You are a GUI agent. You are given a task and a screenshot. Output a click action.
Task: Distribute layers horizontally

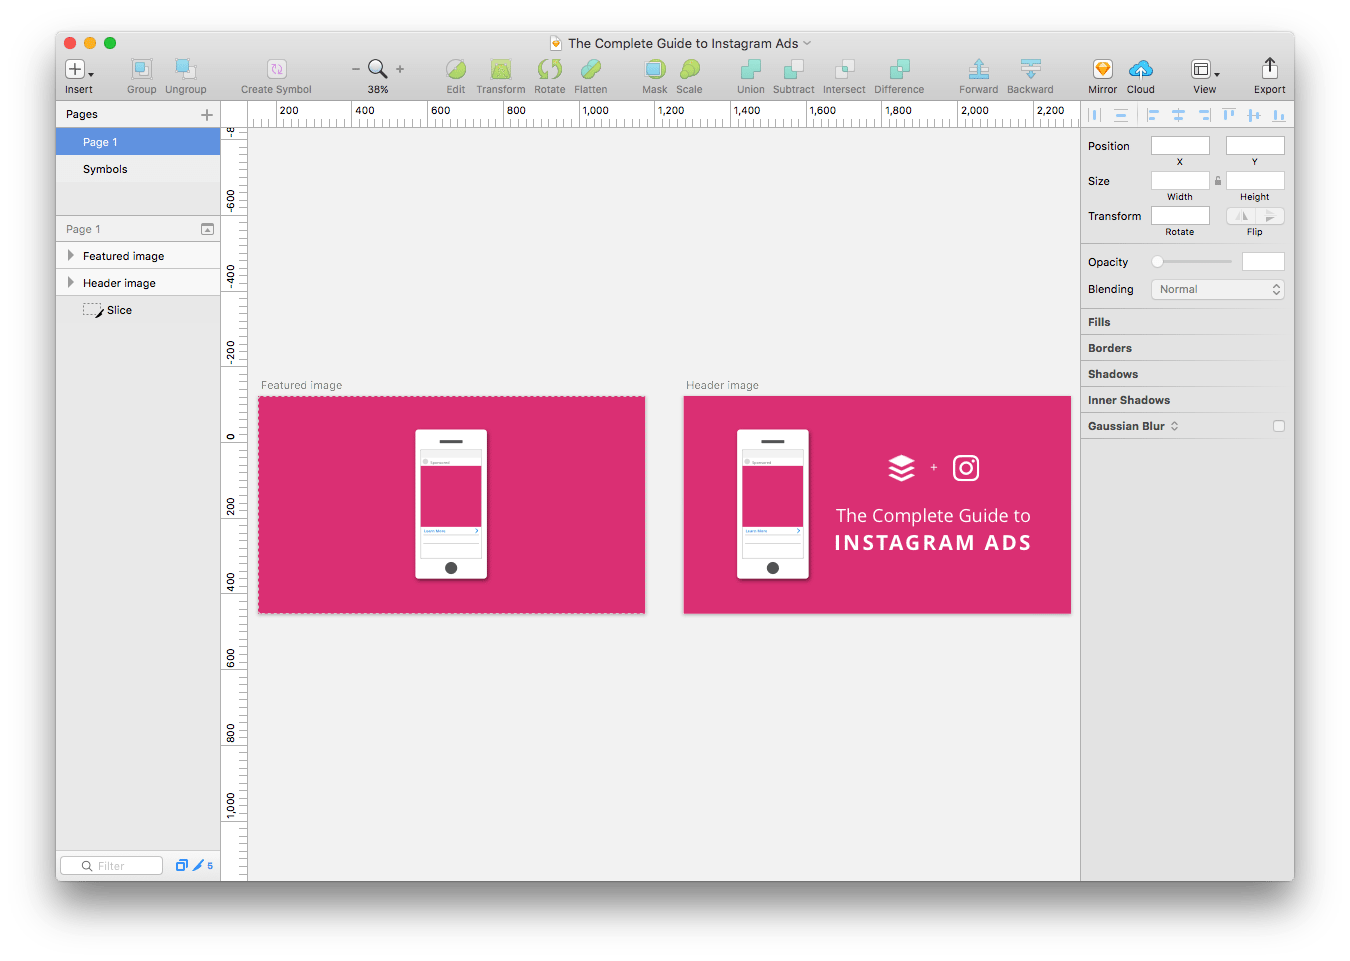[x=1094, y=115]
